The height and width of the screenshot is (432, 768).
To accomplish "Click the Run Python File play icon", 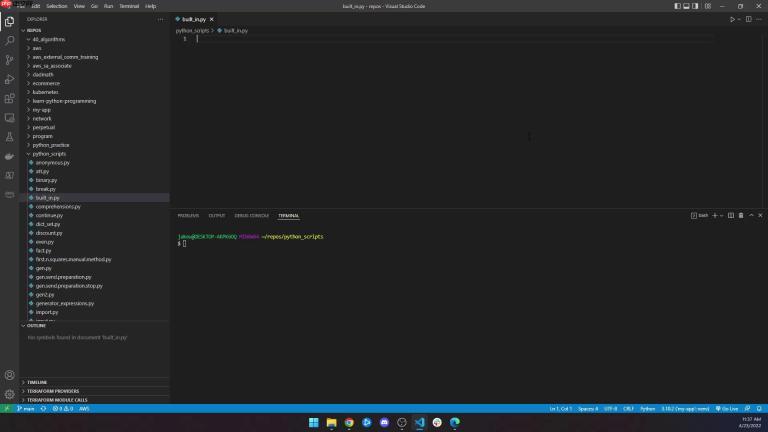I will (x=732, y=20).
